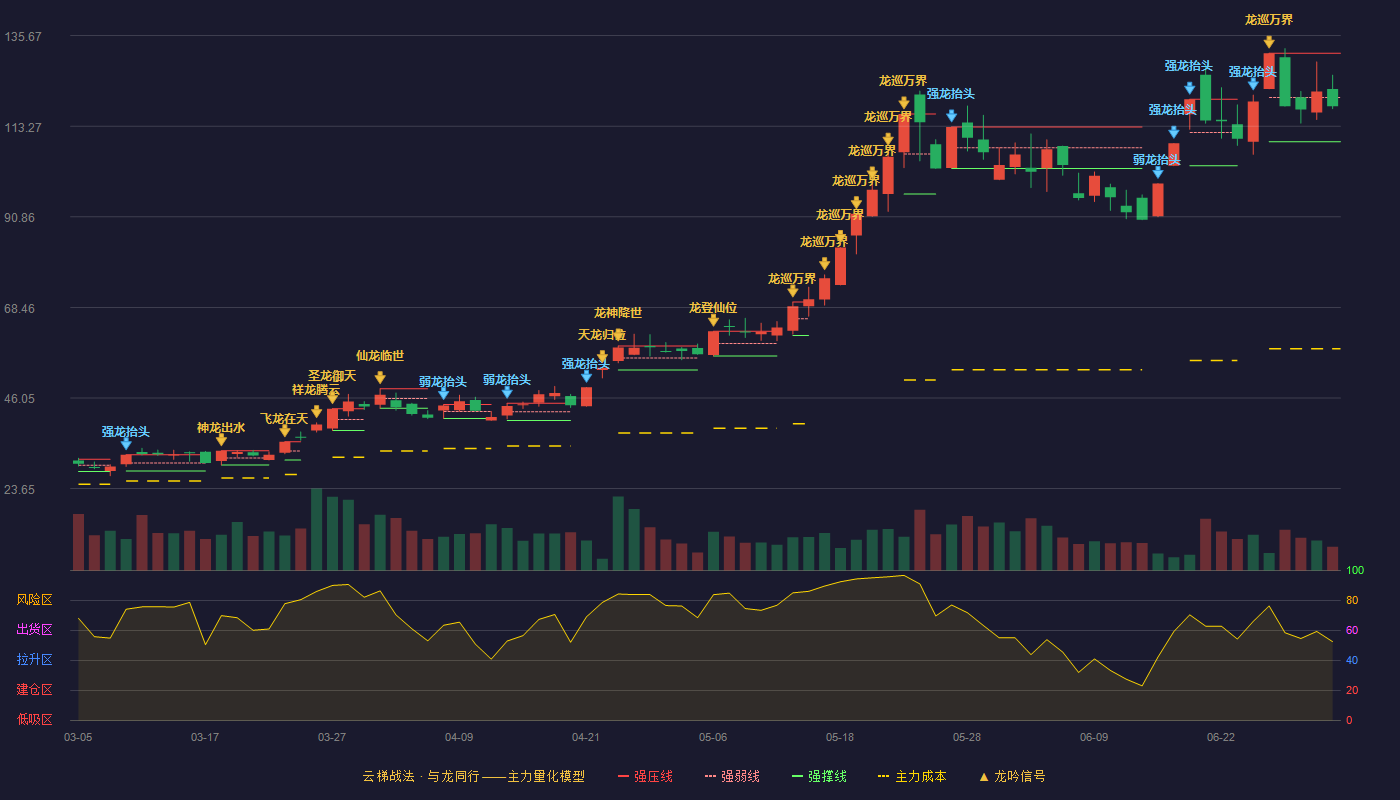The width and height of the screenshot is (1400, 800).
Task: Toggle the 主力成本 legend series
Action: [912, 776]
